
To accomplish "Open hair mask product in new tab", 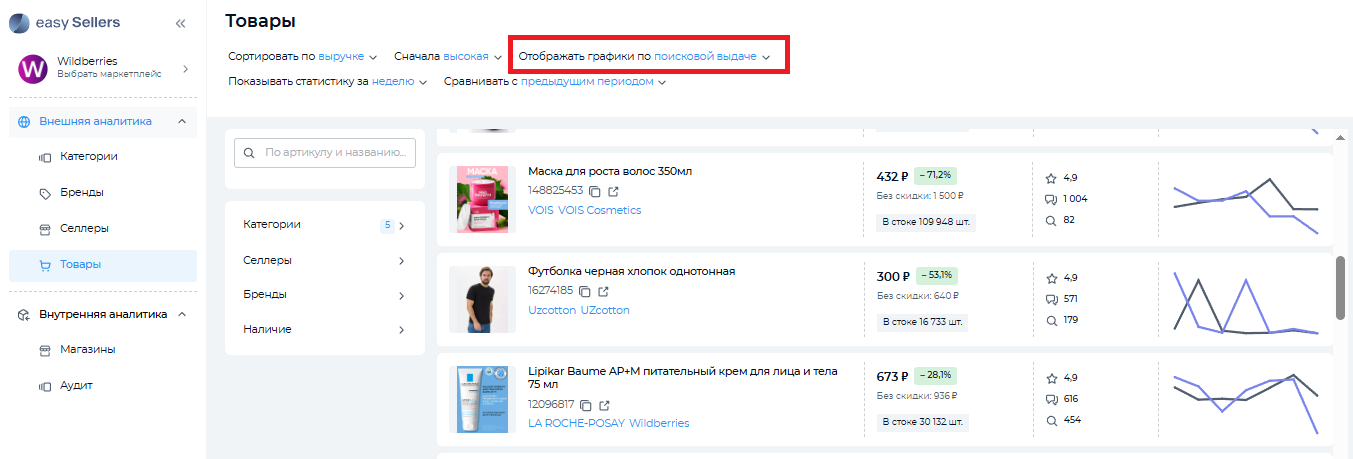I will (614, 191).
